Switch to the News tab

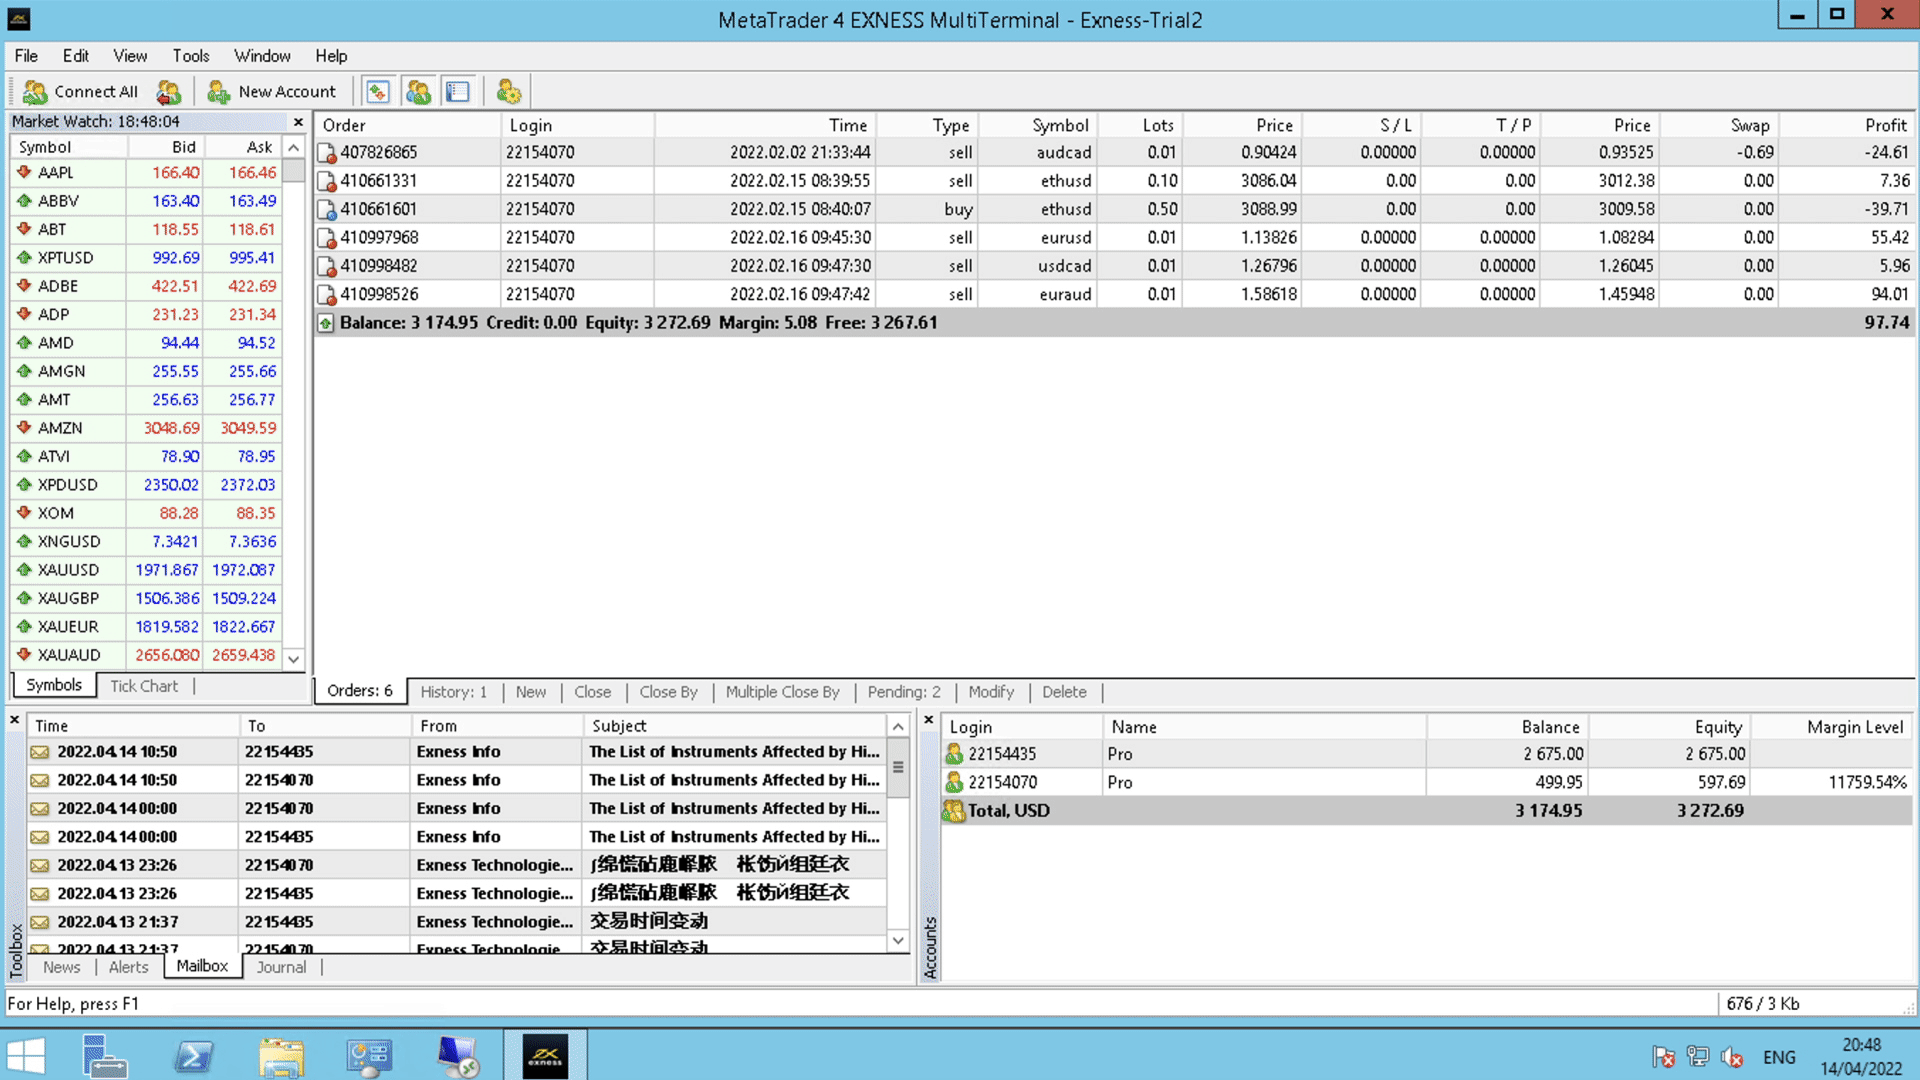click(61, 967)
